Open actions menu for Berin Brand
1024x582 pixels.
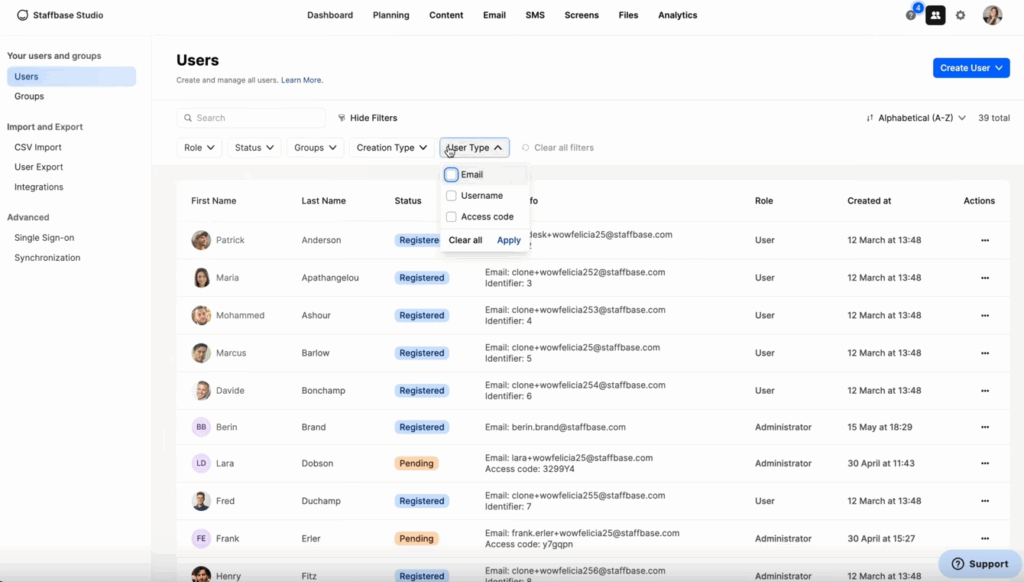985,427
